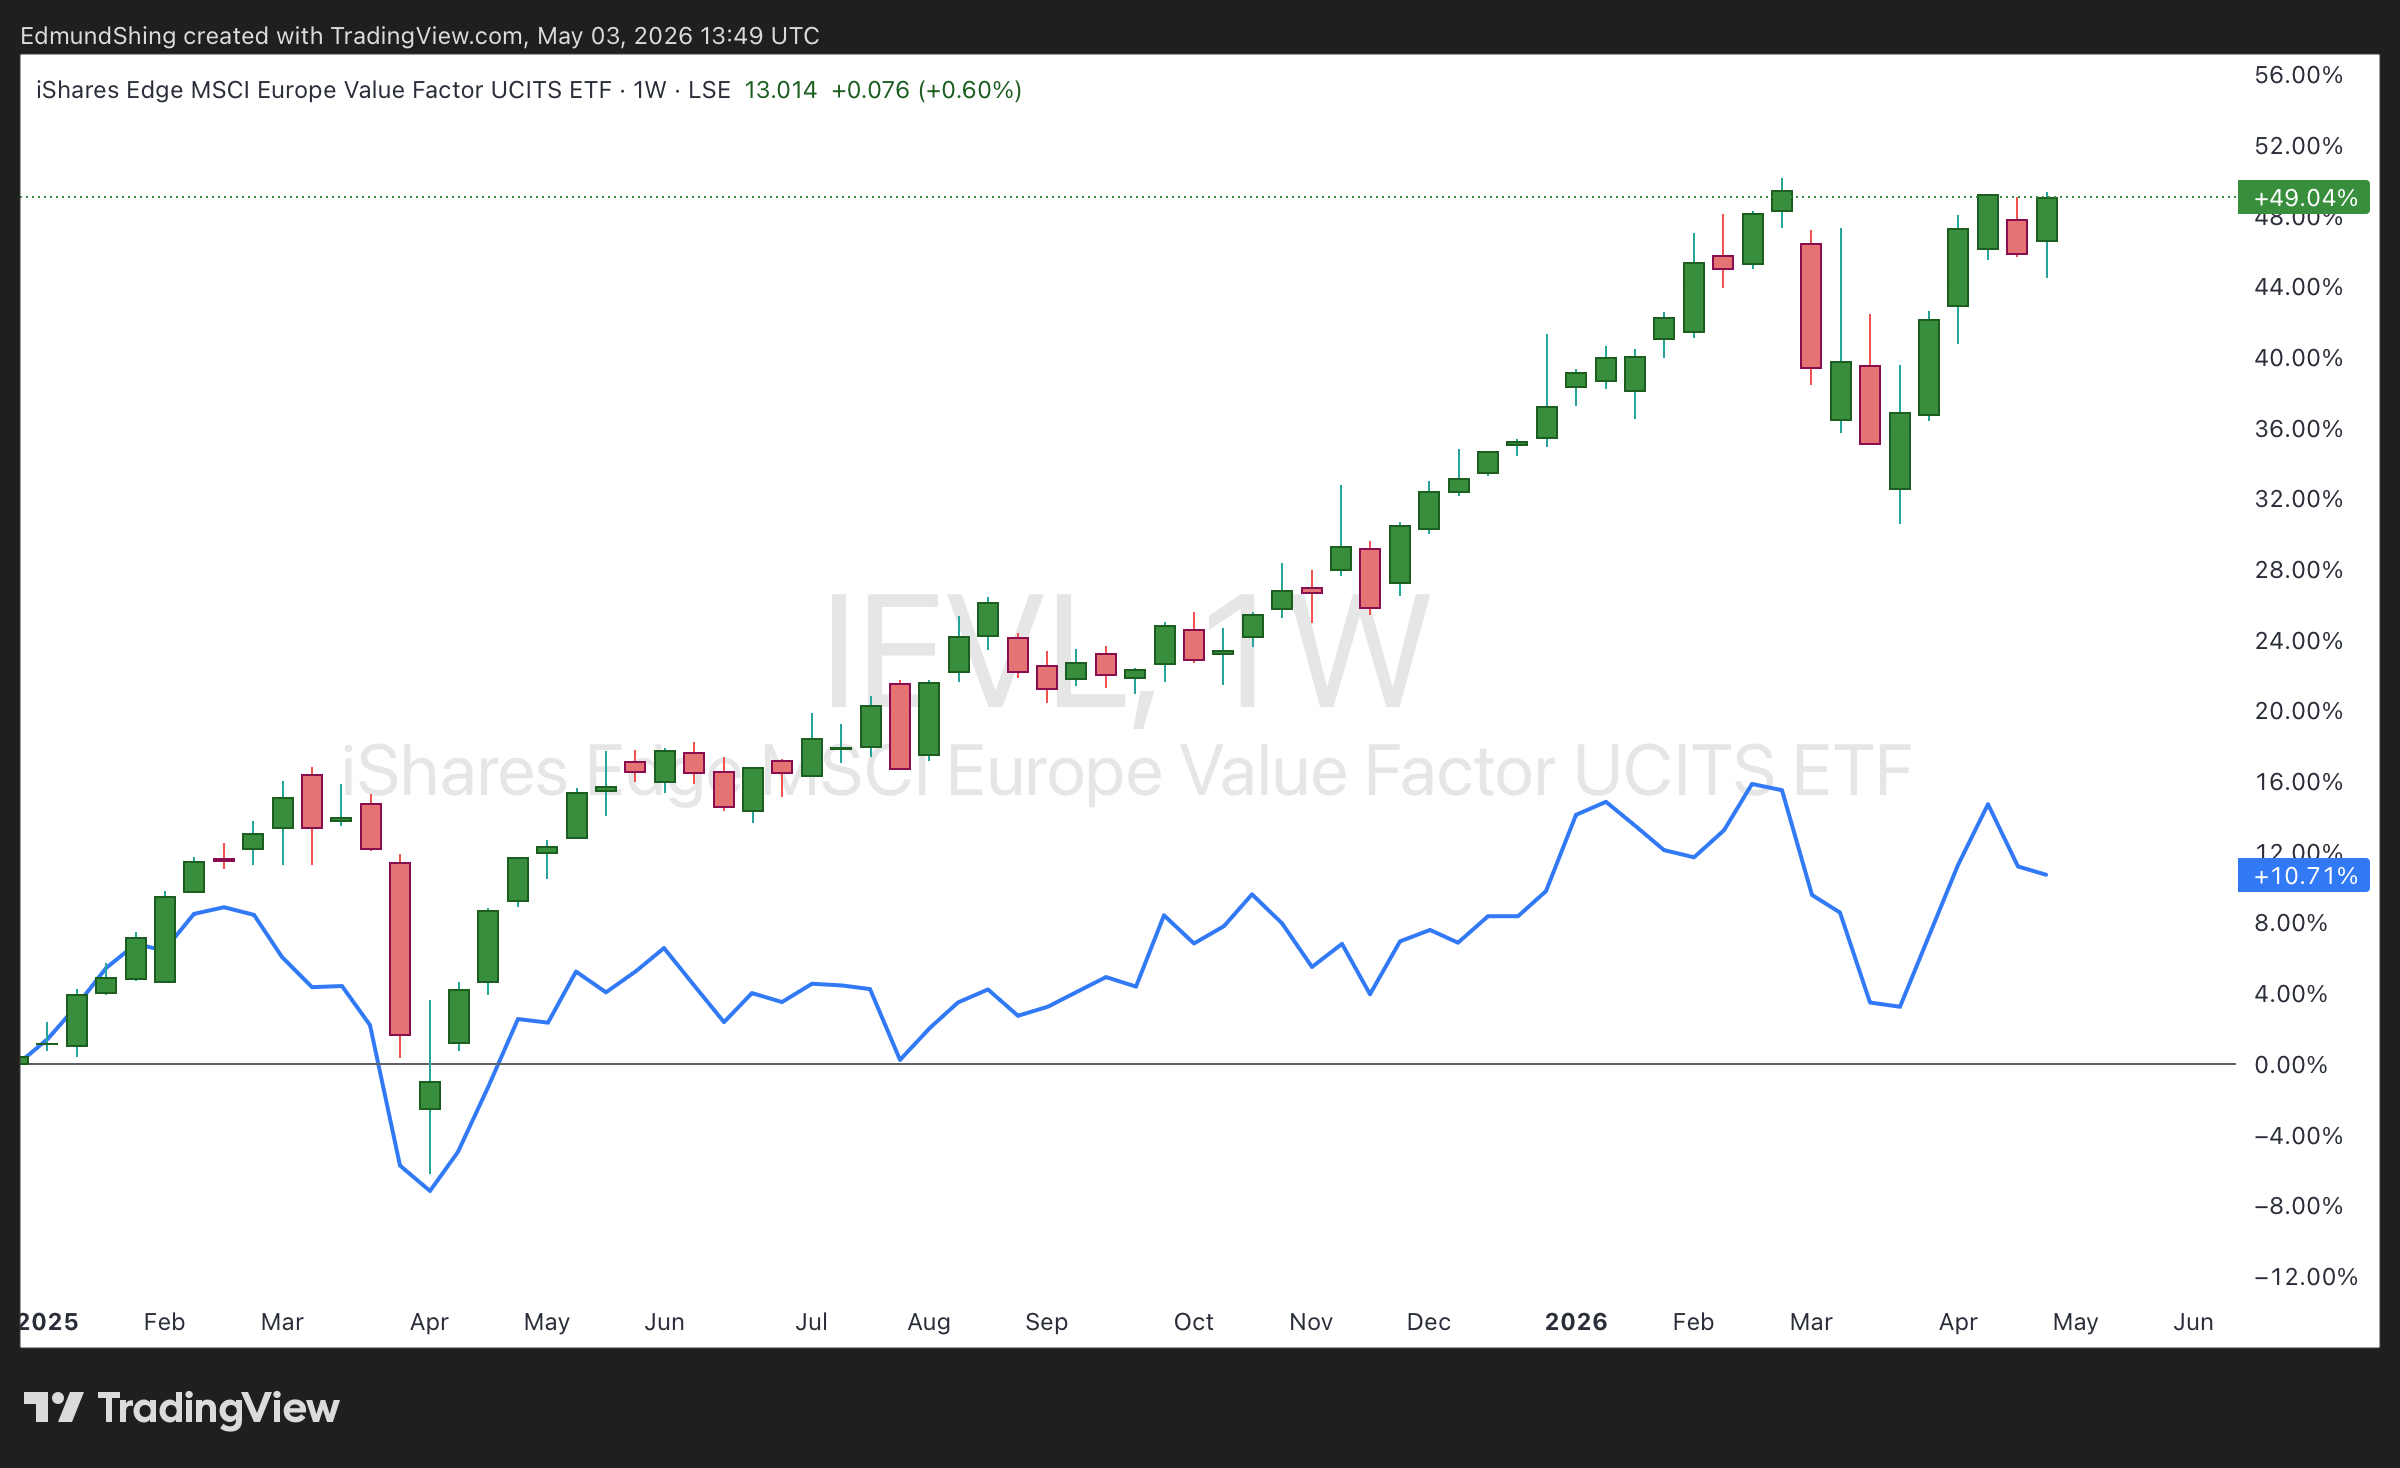
Task: Click the Nov label on time axis
Action: [1311, 1322]
